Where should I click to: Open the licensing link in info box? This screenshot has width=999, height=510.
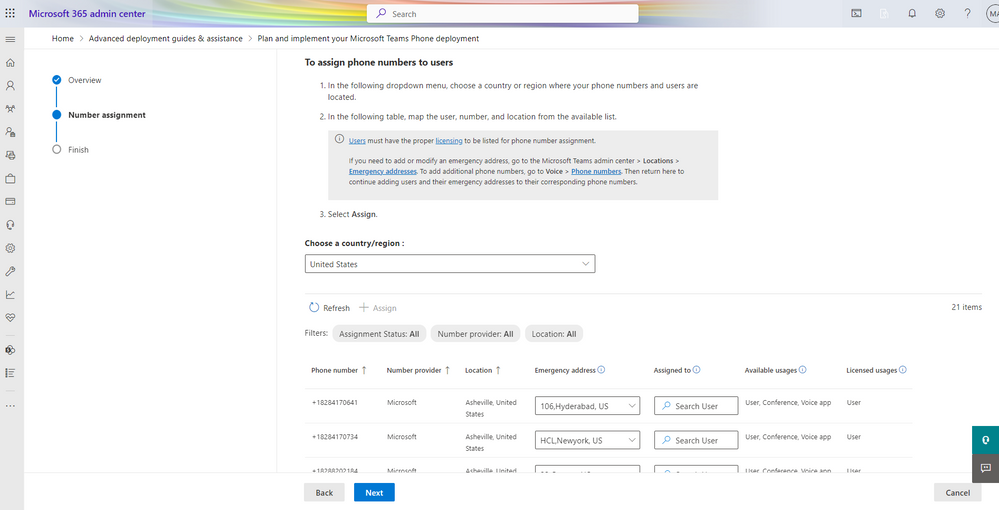point(449,140)
